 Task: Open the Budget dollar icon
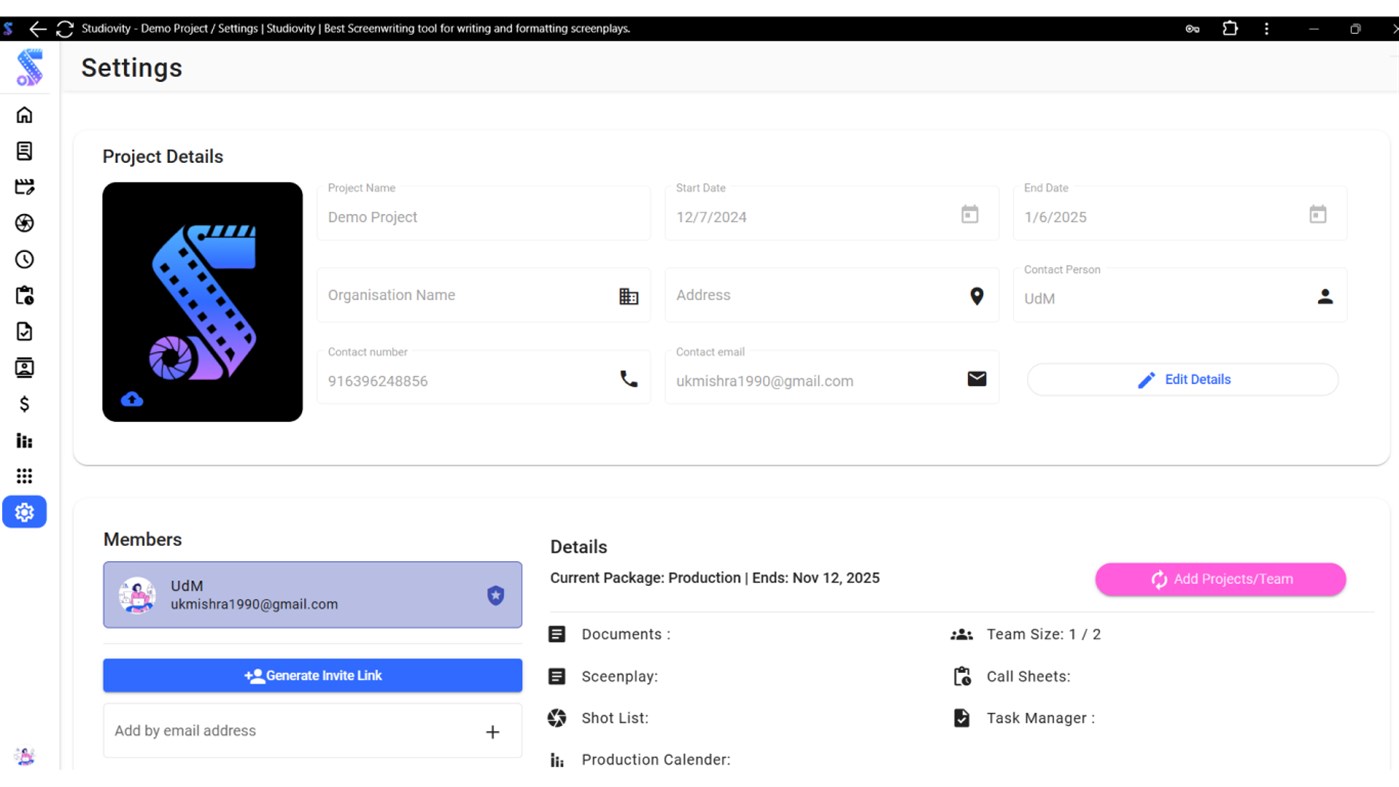pyautogui.click(x=25, y=403)
